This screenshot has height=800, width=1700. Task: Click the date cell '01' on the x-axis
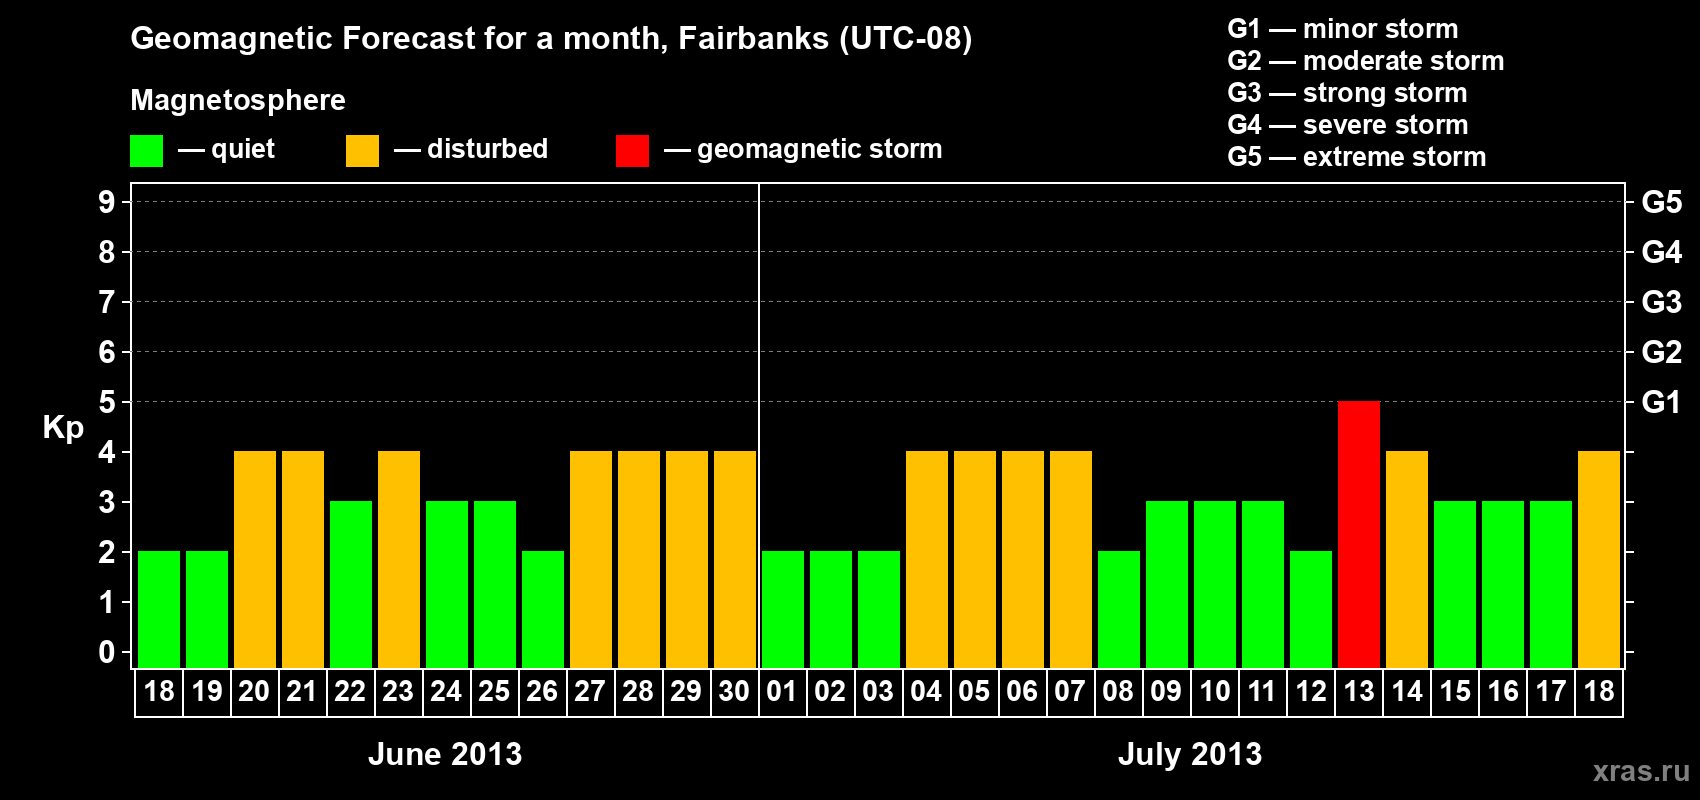(x=783, y=692)
